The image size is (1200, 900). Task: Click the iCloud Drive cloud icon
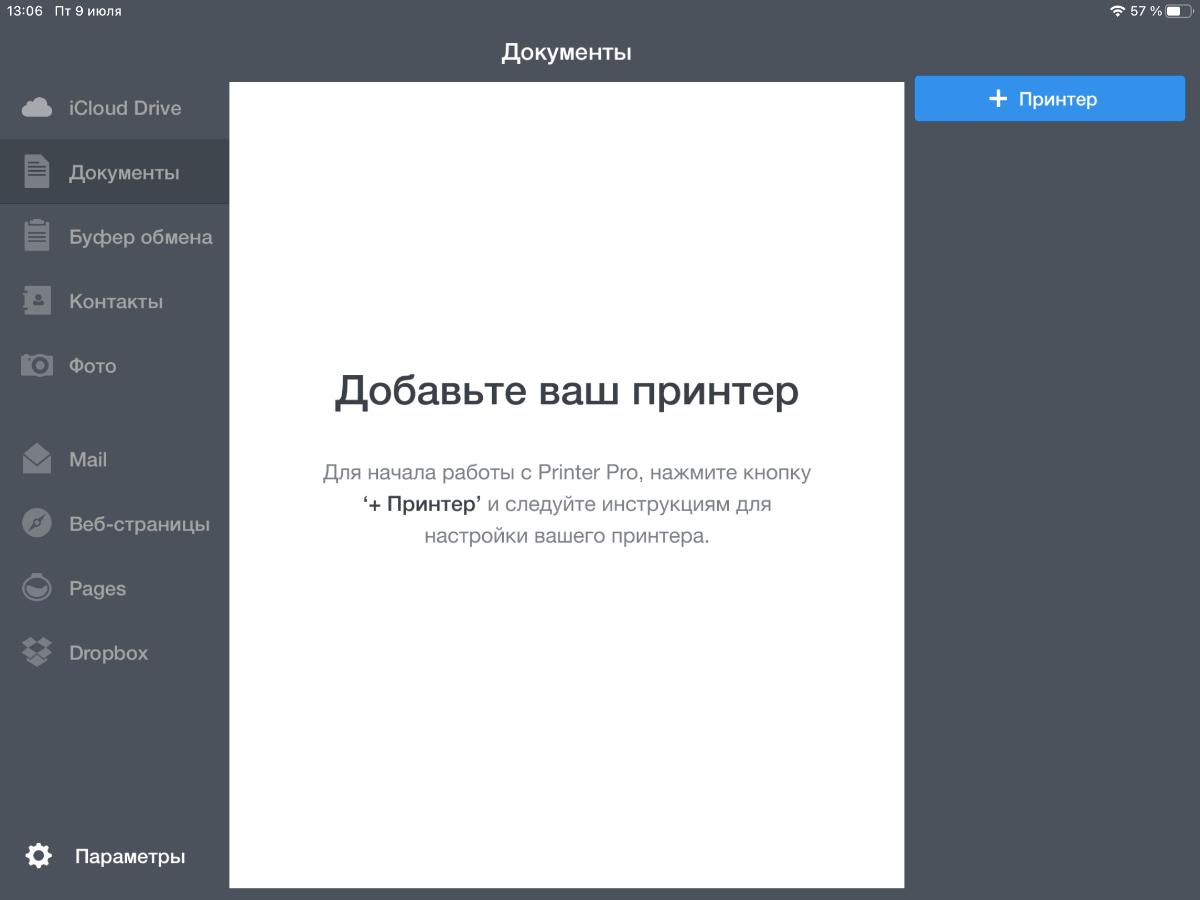(x=37, y=108)
